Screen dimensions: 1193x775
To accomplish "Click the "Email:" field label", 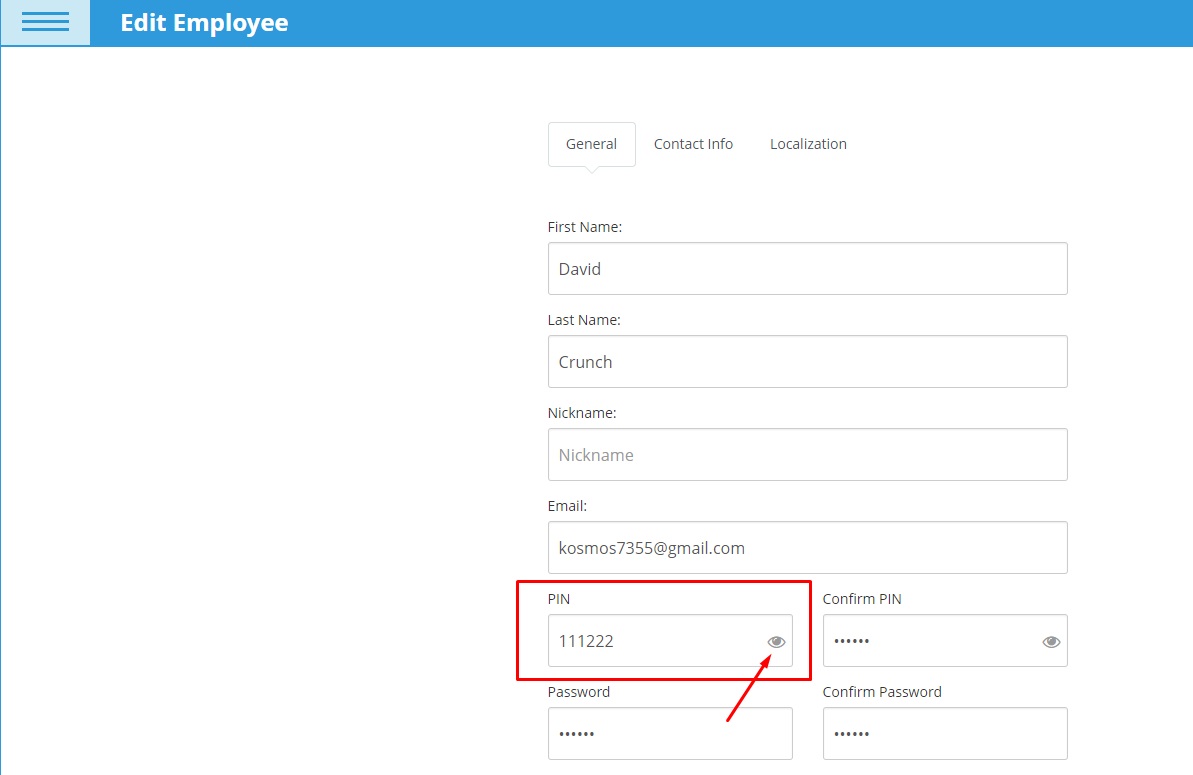I will click(x=567, y=506).
